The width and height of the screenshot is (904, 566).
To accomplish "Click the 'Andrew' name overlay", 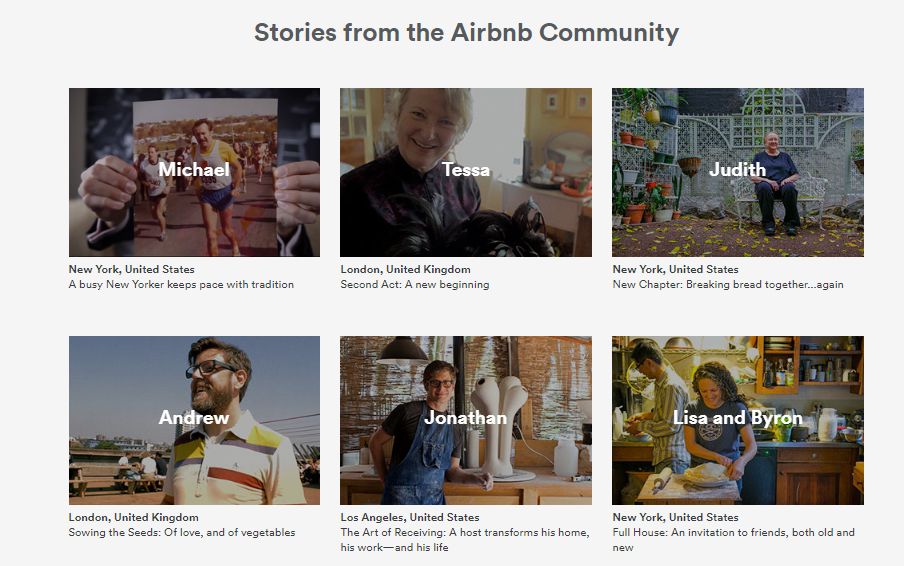I will pyautogui.click(x=194, y=417).
